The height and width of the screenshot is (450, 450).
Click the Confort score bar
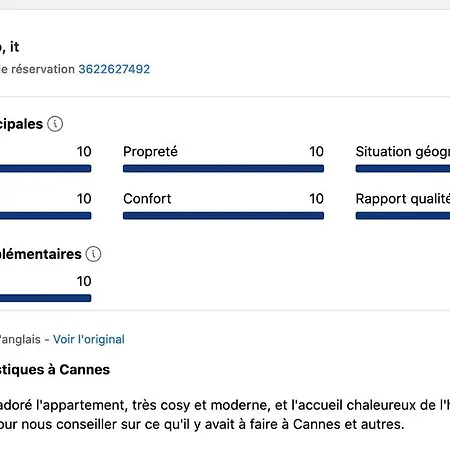coord(223,216)
